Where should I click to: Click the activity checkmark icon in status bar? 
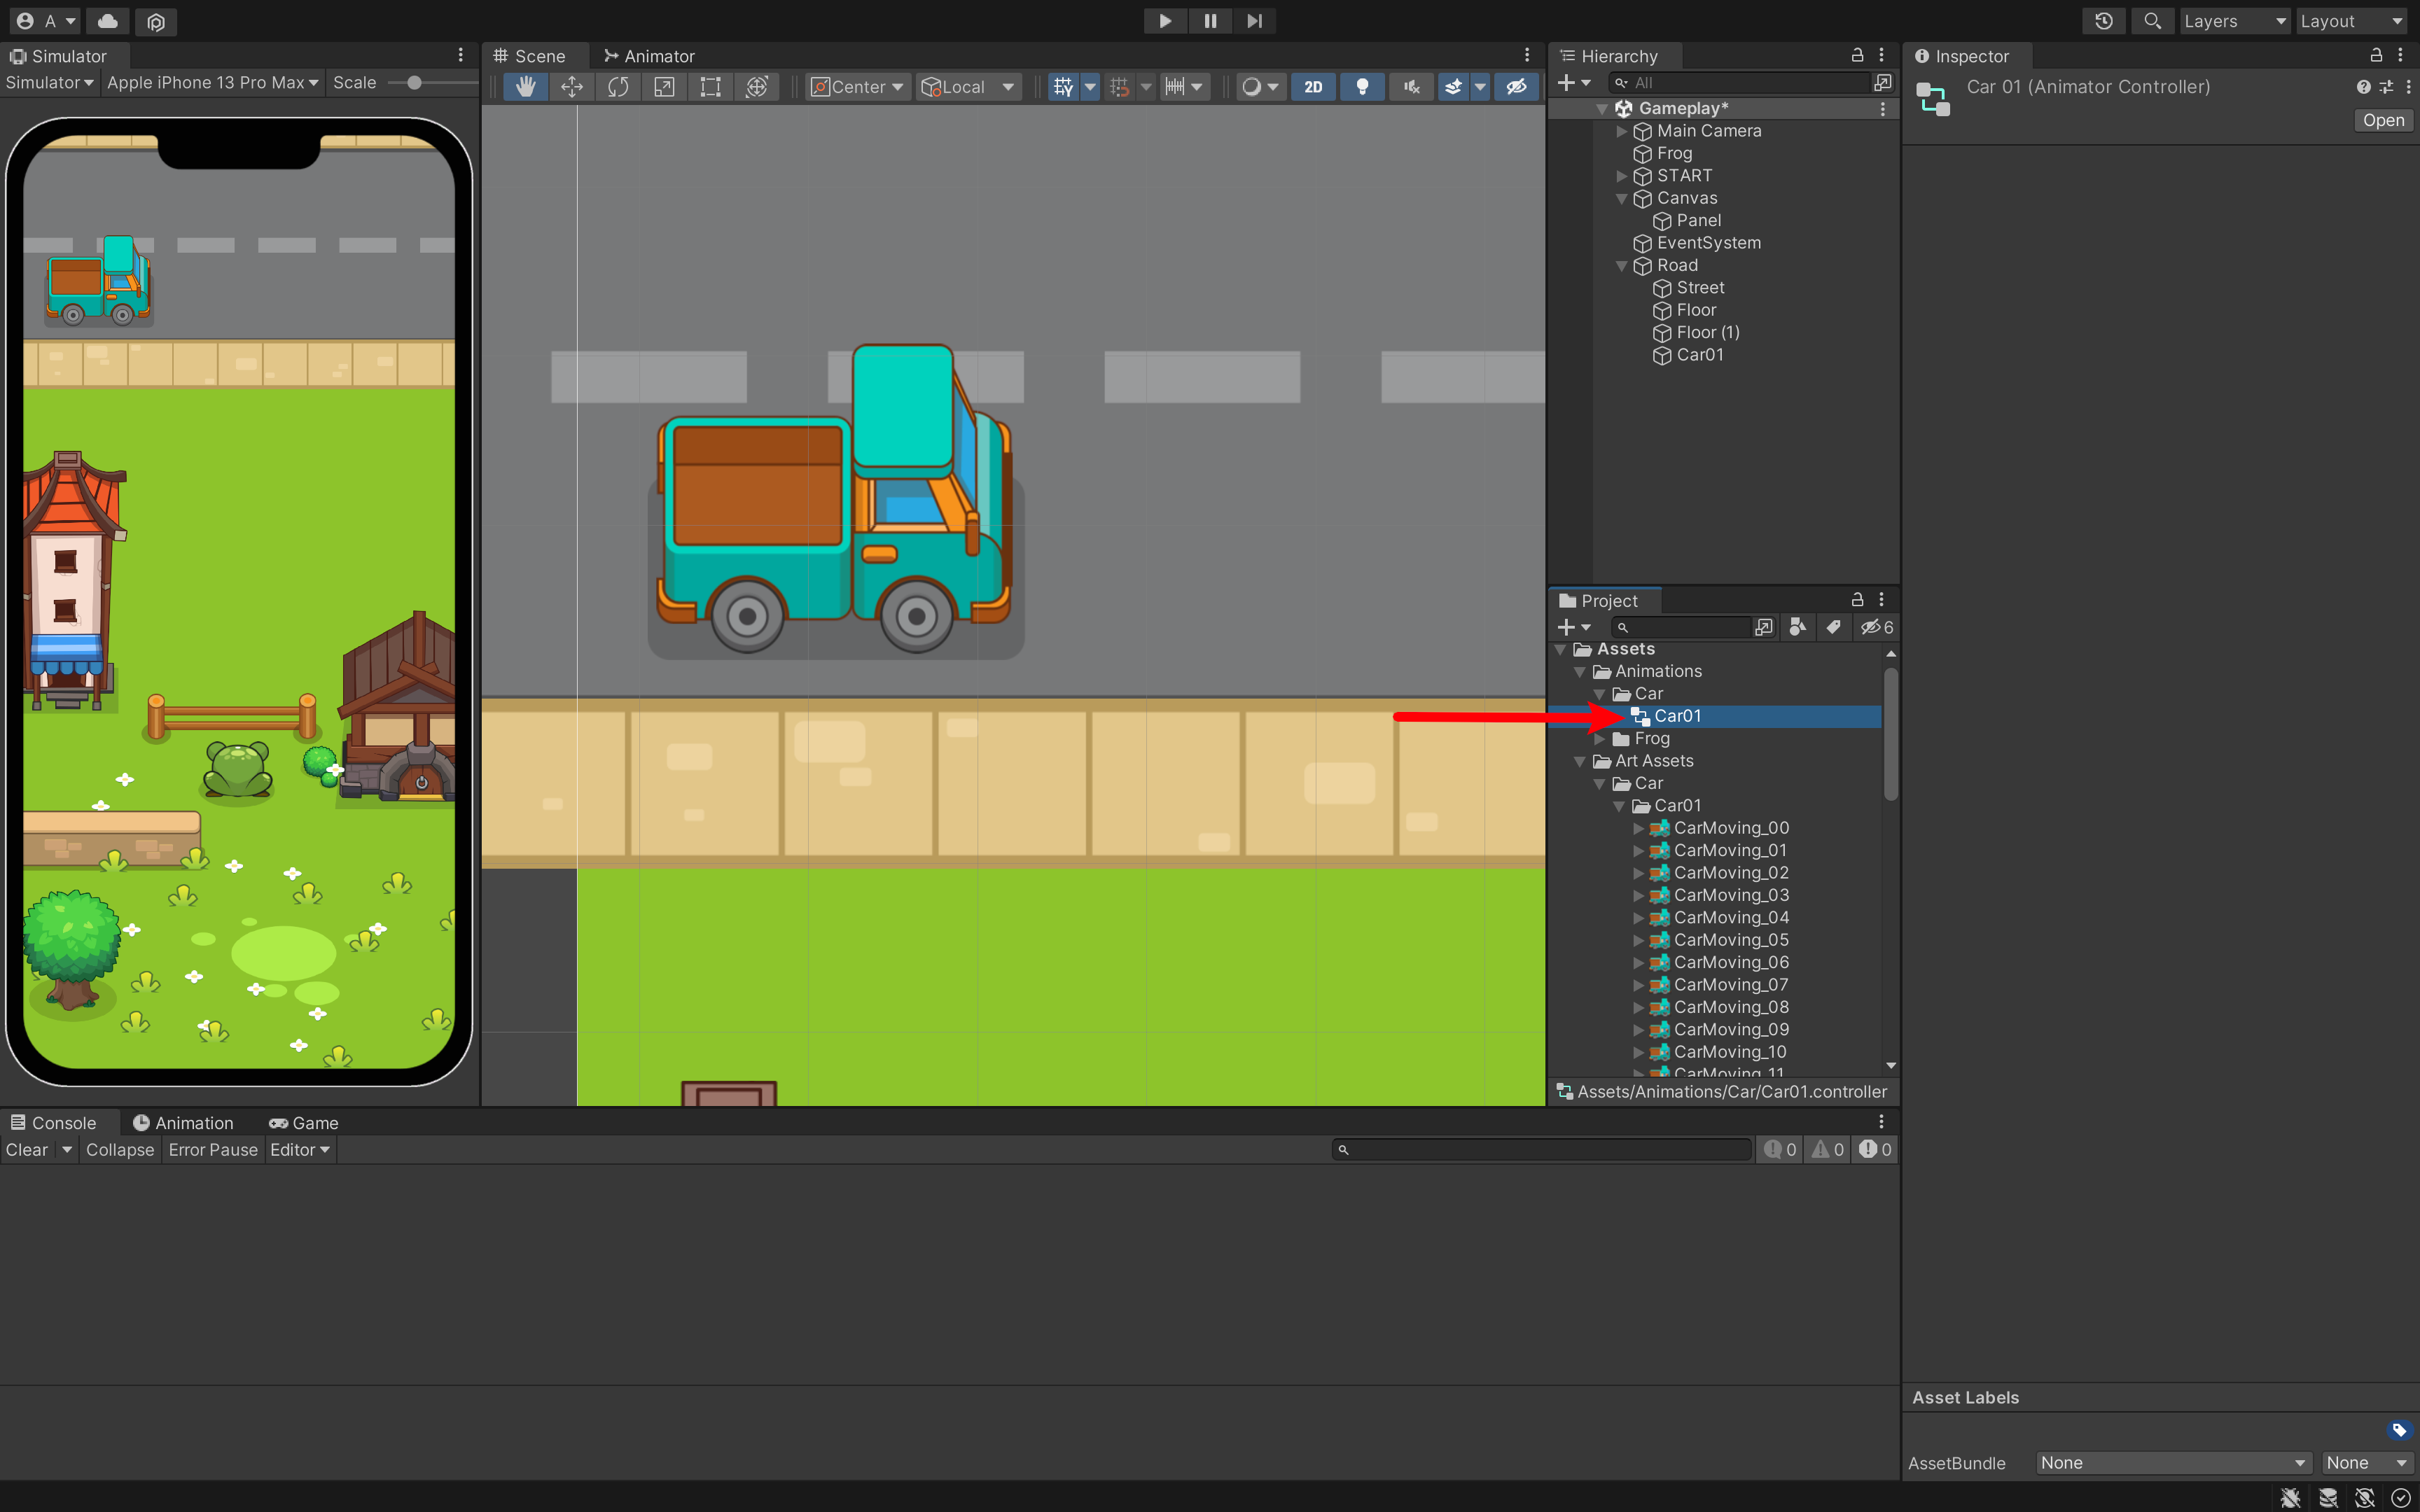coord(2401,1497)
